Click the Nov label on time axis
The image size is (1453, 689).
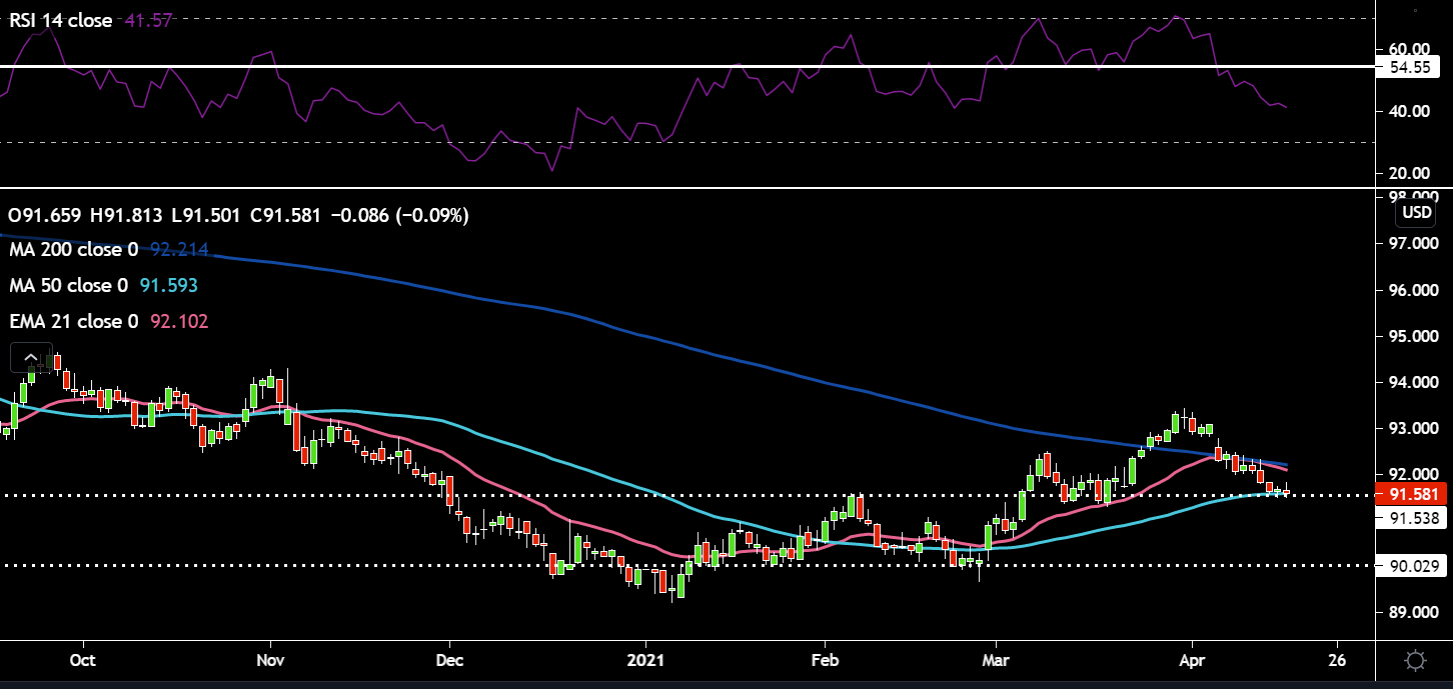coord(271,661)
